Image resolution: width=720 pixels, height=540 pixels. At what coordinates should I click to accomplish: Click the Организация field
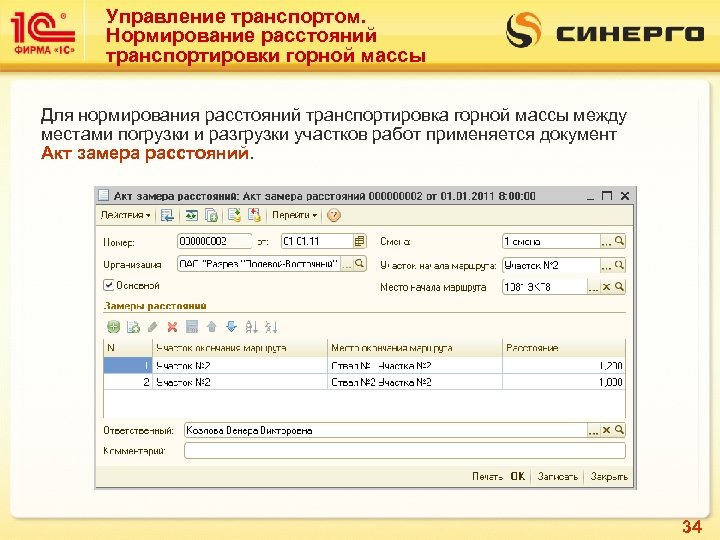pyautogui.click(x=259, y=264)
